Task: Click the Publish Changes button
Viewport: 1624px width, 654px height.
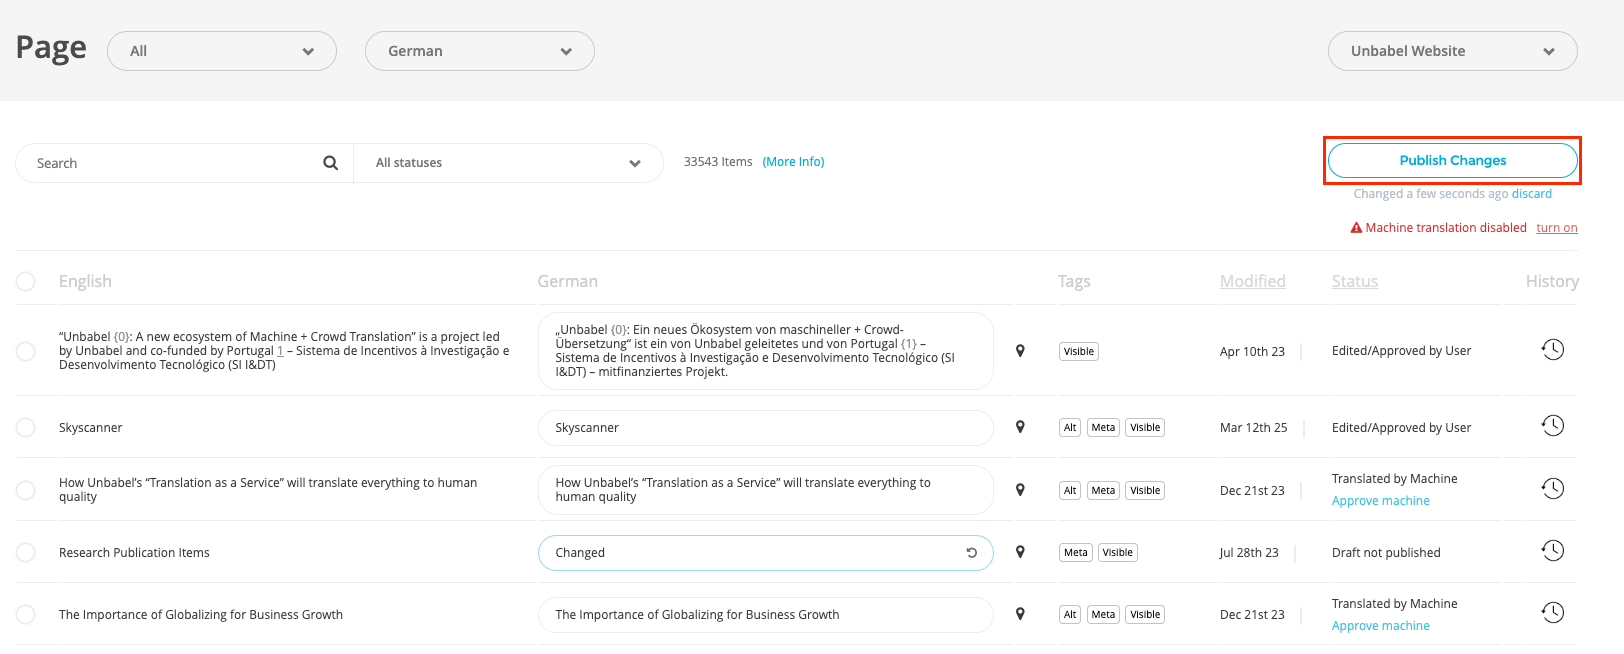Action: click(x=1452, y=160)
